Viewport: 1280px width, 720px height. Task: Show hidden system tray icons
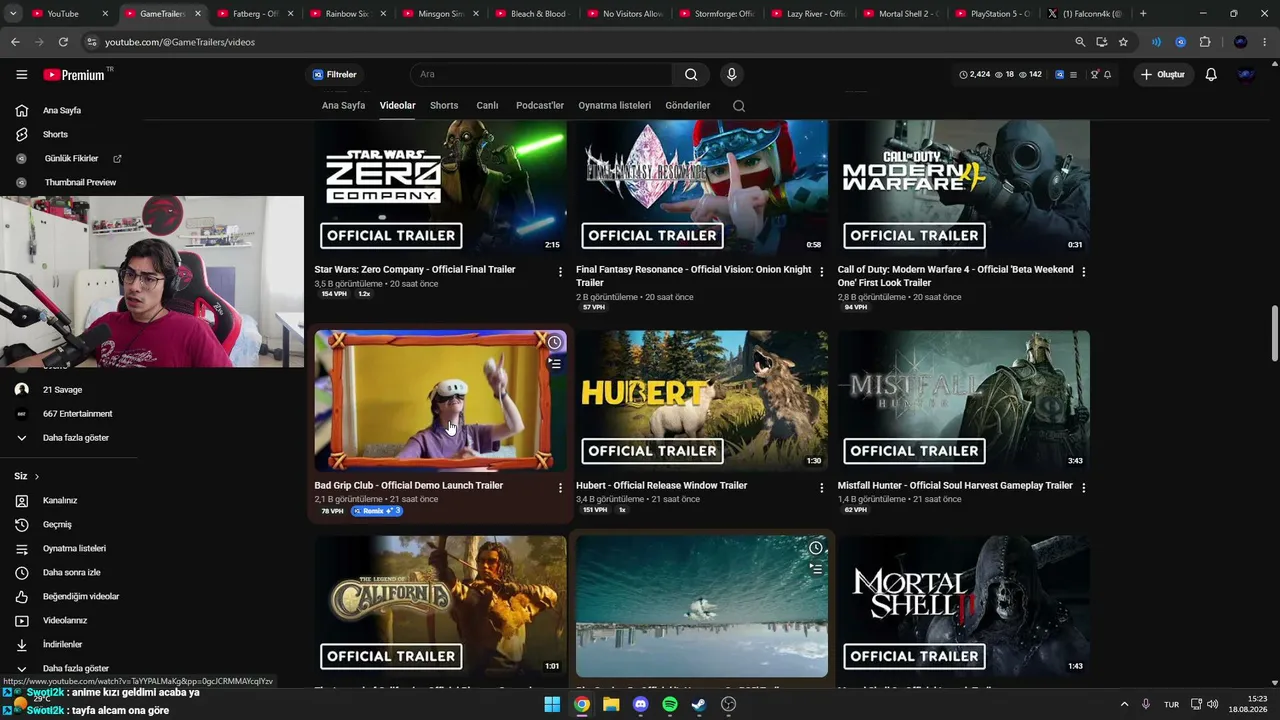tap(1124, 704)
